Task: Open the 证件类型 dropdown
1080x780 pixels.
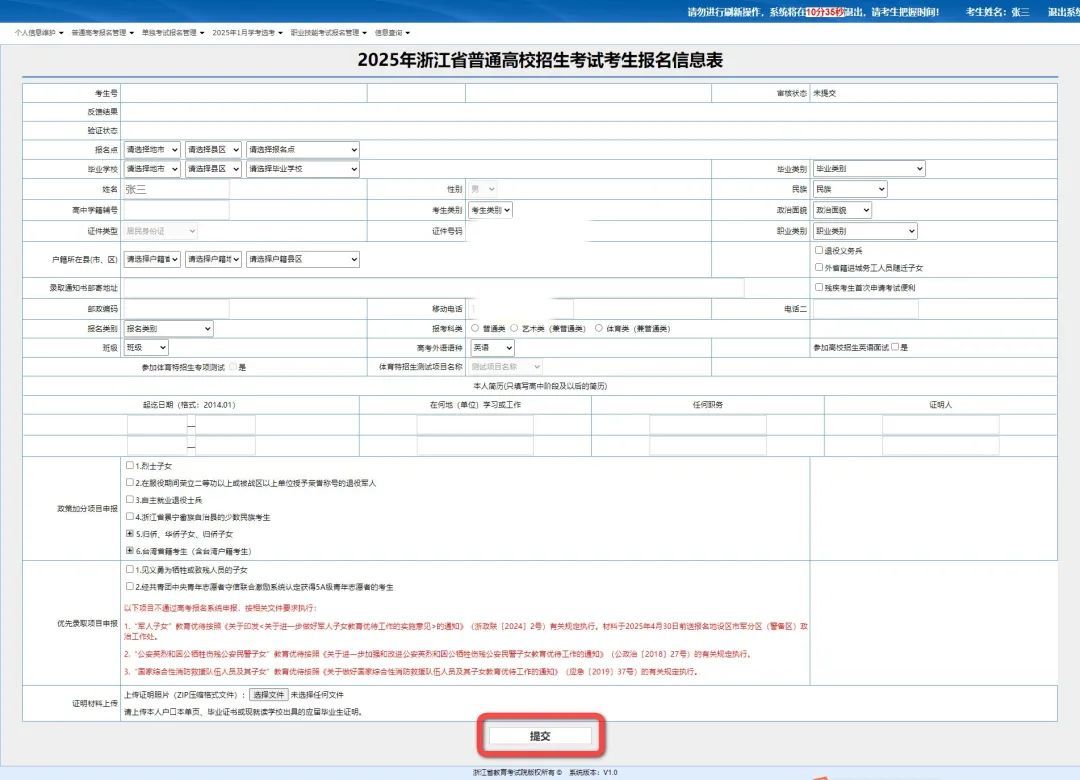Action: (161, 231)
